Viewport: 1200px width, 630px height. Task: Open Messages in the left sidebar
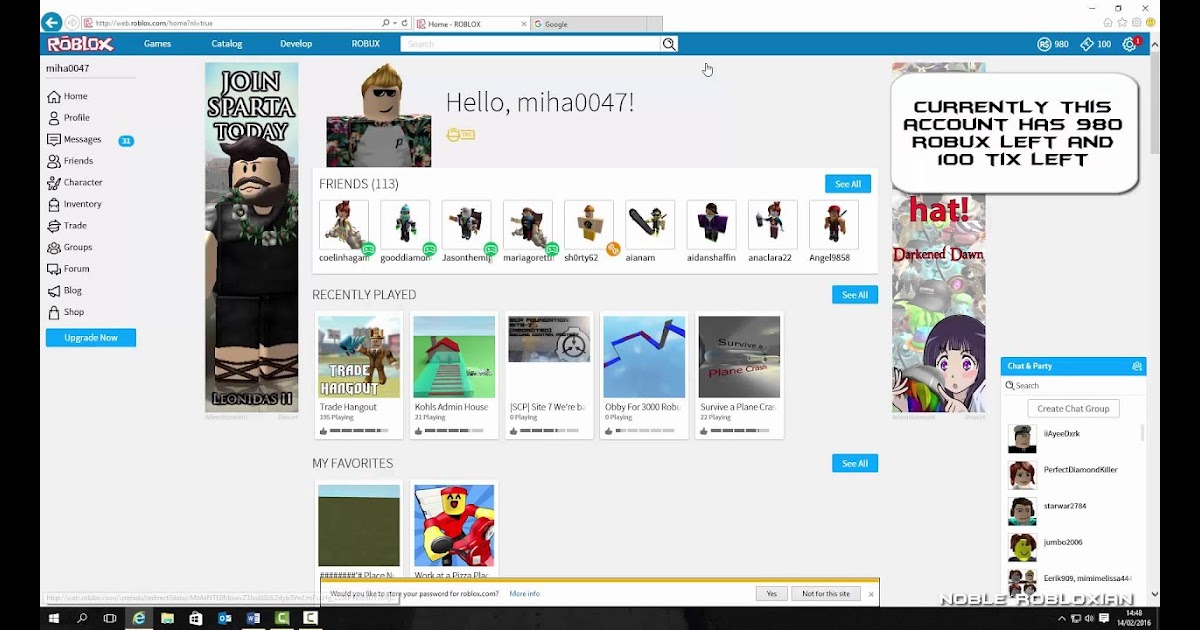tap(74, 140)
